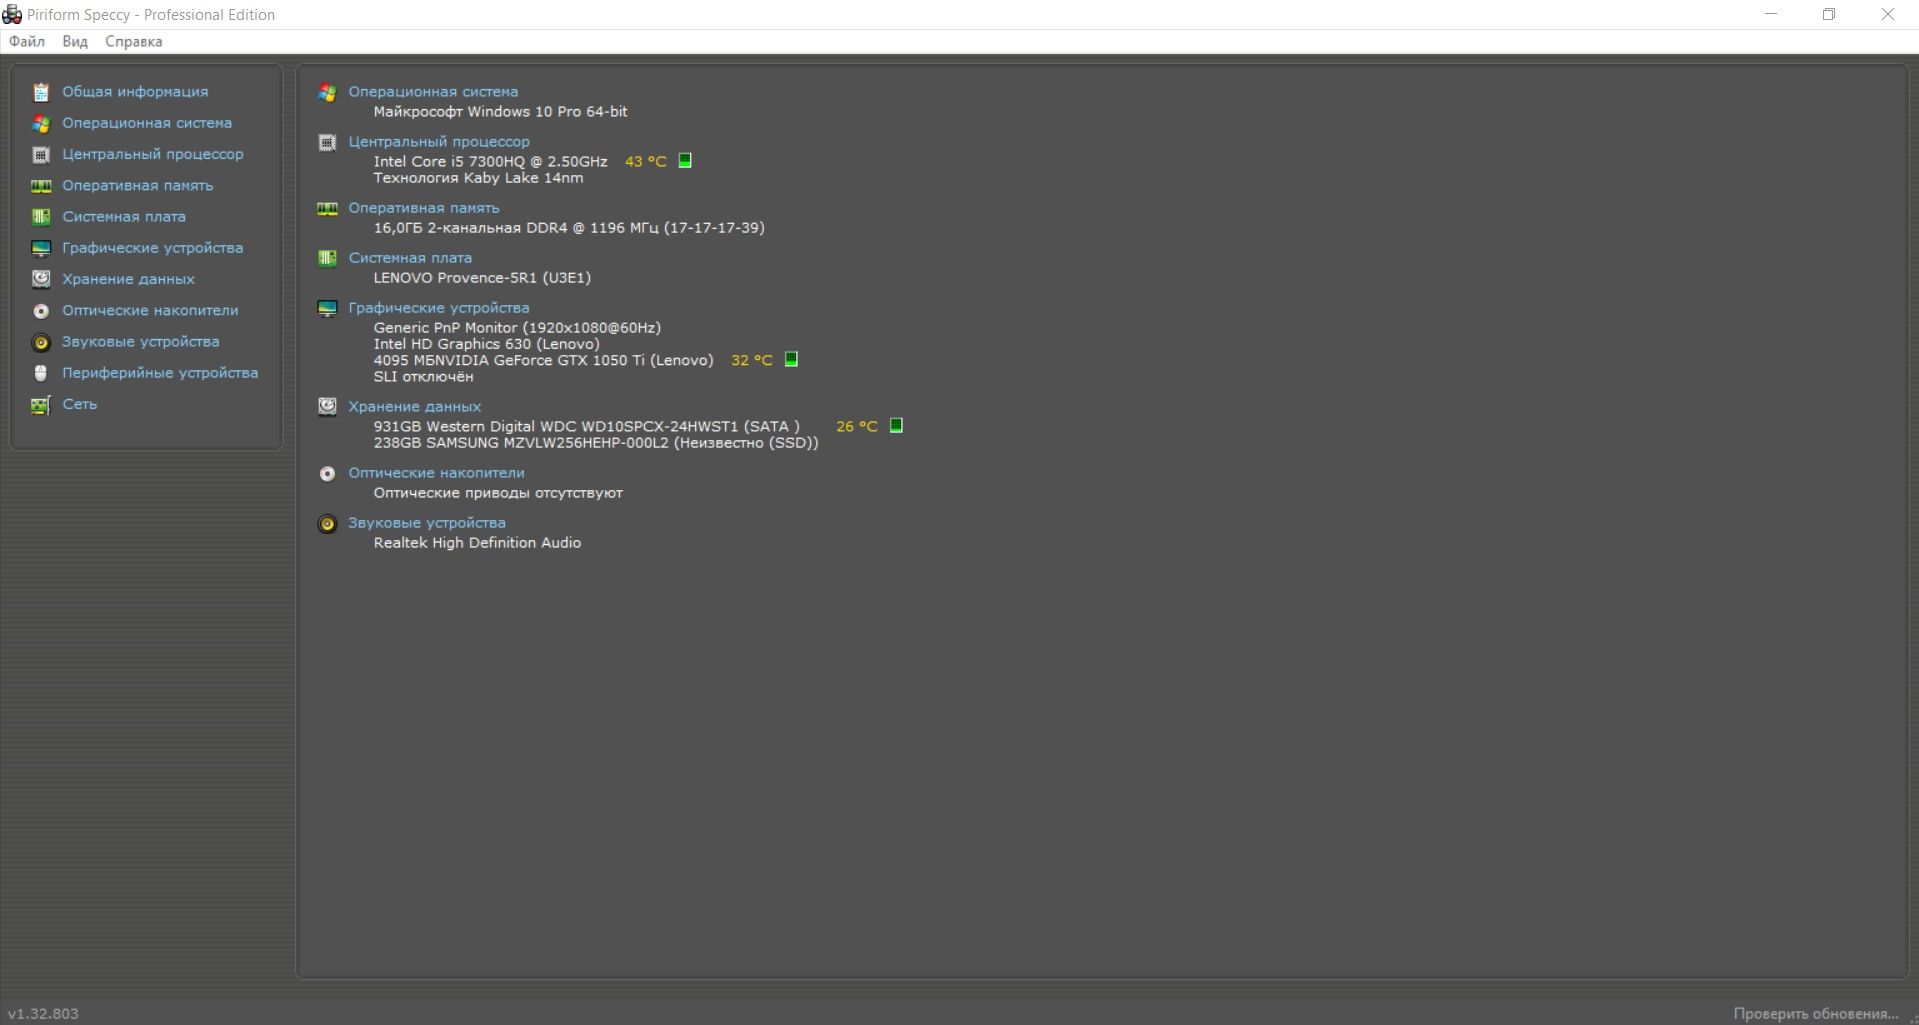The image size is (1919, 1025).
Task: Go to Операционная система section in sidebar
Action: [147, 123]
